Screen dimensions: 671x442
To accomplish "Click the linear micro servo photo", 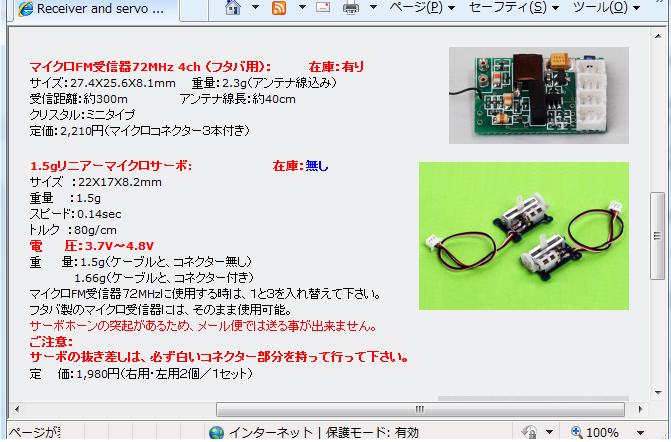I will pos(524,236).
